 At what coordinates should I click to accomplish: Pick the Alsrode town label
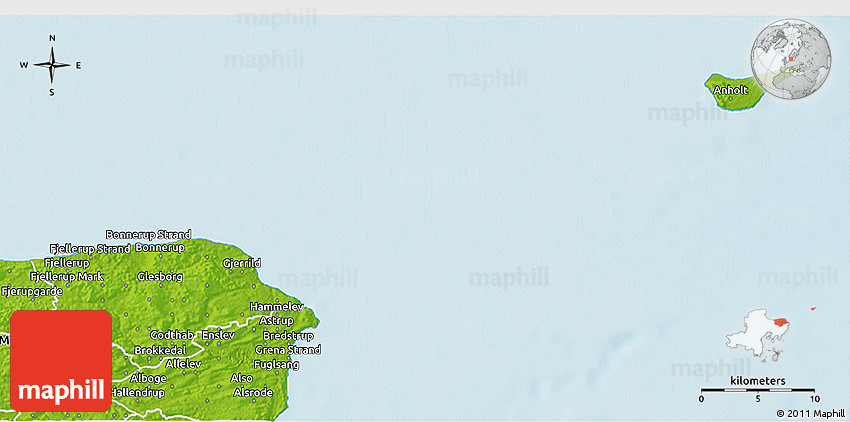click(251, 392)
